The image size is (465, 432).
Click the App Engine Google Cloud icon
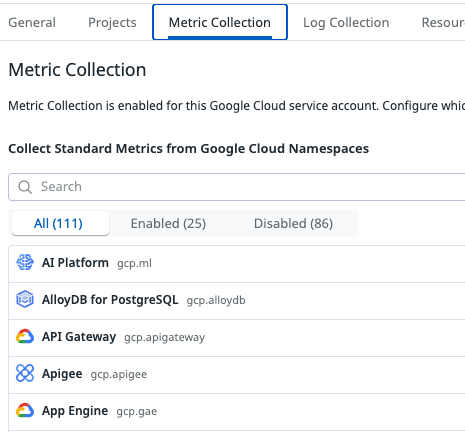tap(25, 410)
